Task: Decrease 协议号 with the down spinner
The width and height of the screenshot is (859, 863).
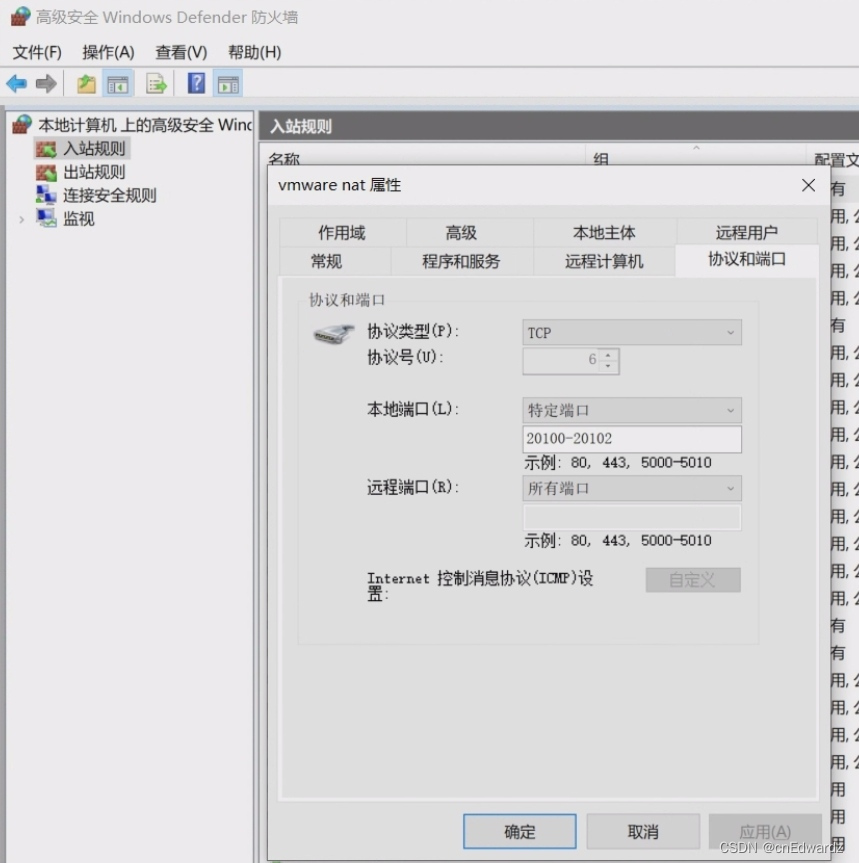Action: (608, 367)
